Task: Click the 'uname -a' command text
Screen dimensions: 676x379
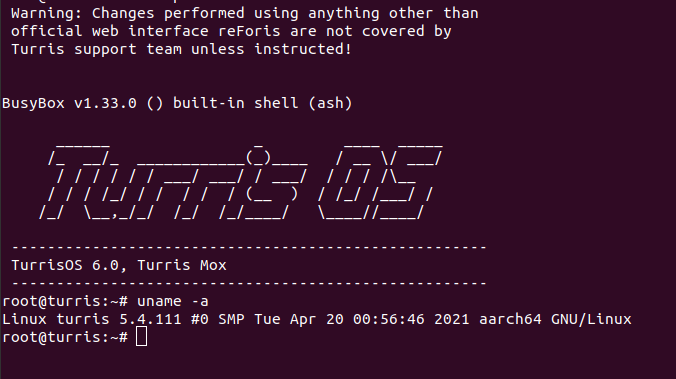Action: pyautogui.click(x=173, y=301)
